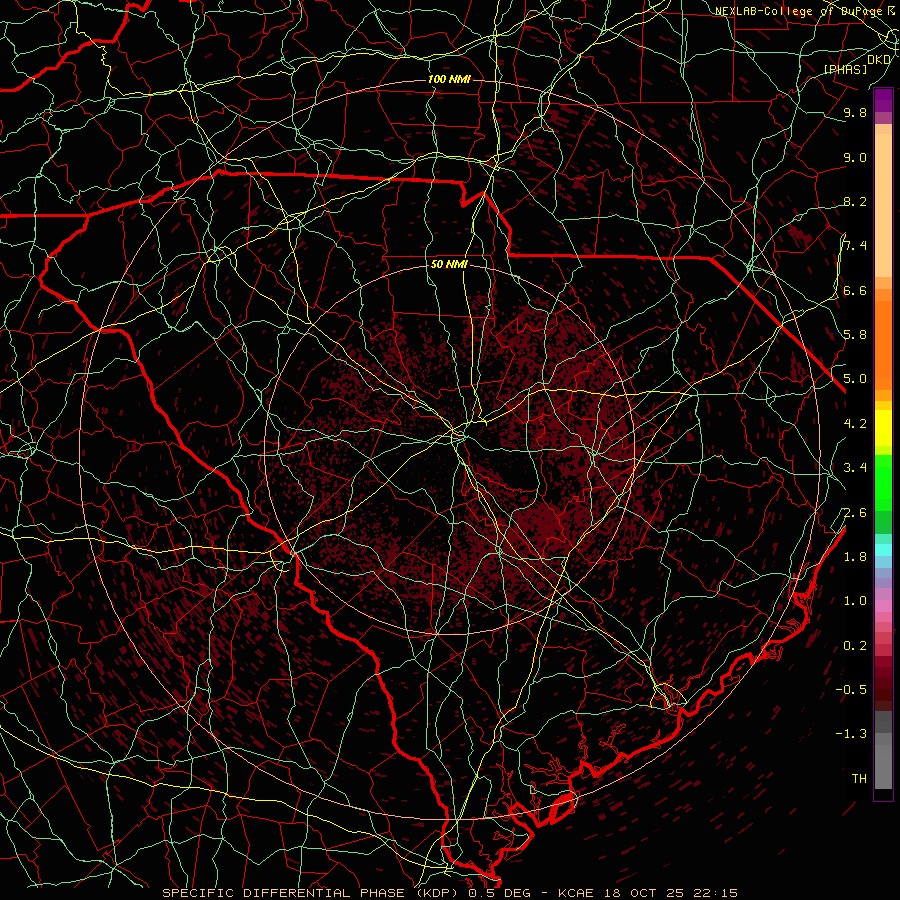
Task: Click the bright green segment of color bar
Action: pyautogui.click(x=883, y=483)
